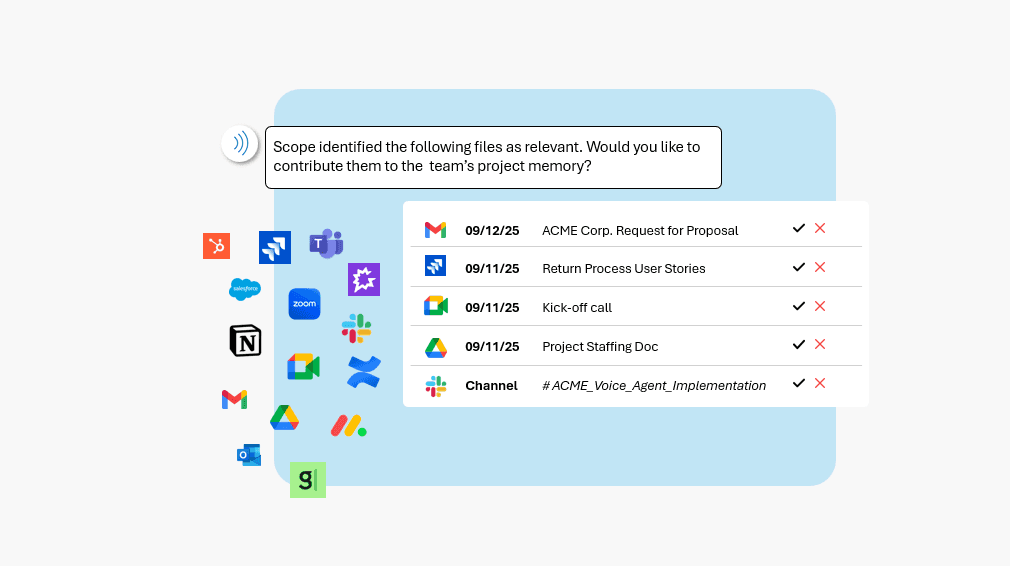Click the Google Meet icon in the Kick-off call row
The height and width of the screenshot is (566, 1010).
pyautogui.click(x=436, y=306)
